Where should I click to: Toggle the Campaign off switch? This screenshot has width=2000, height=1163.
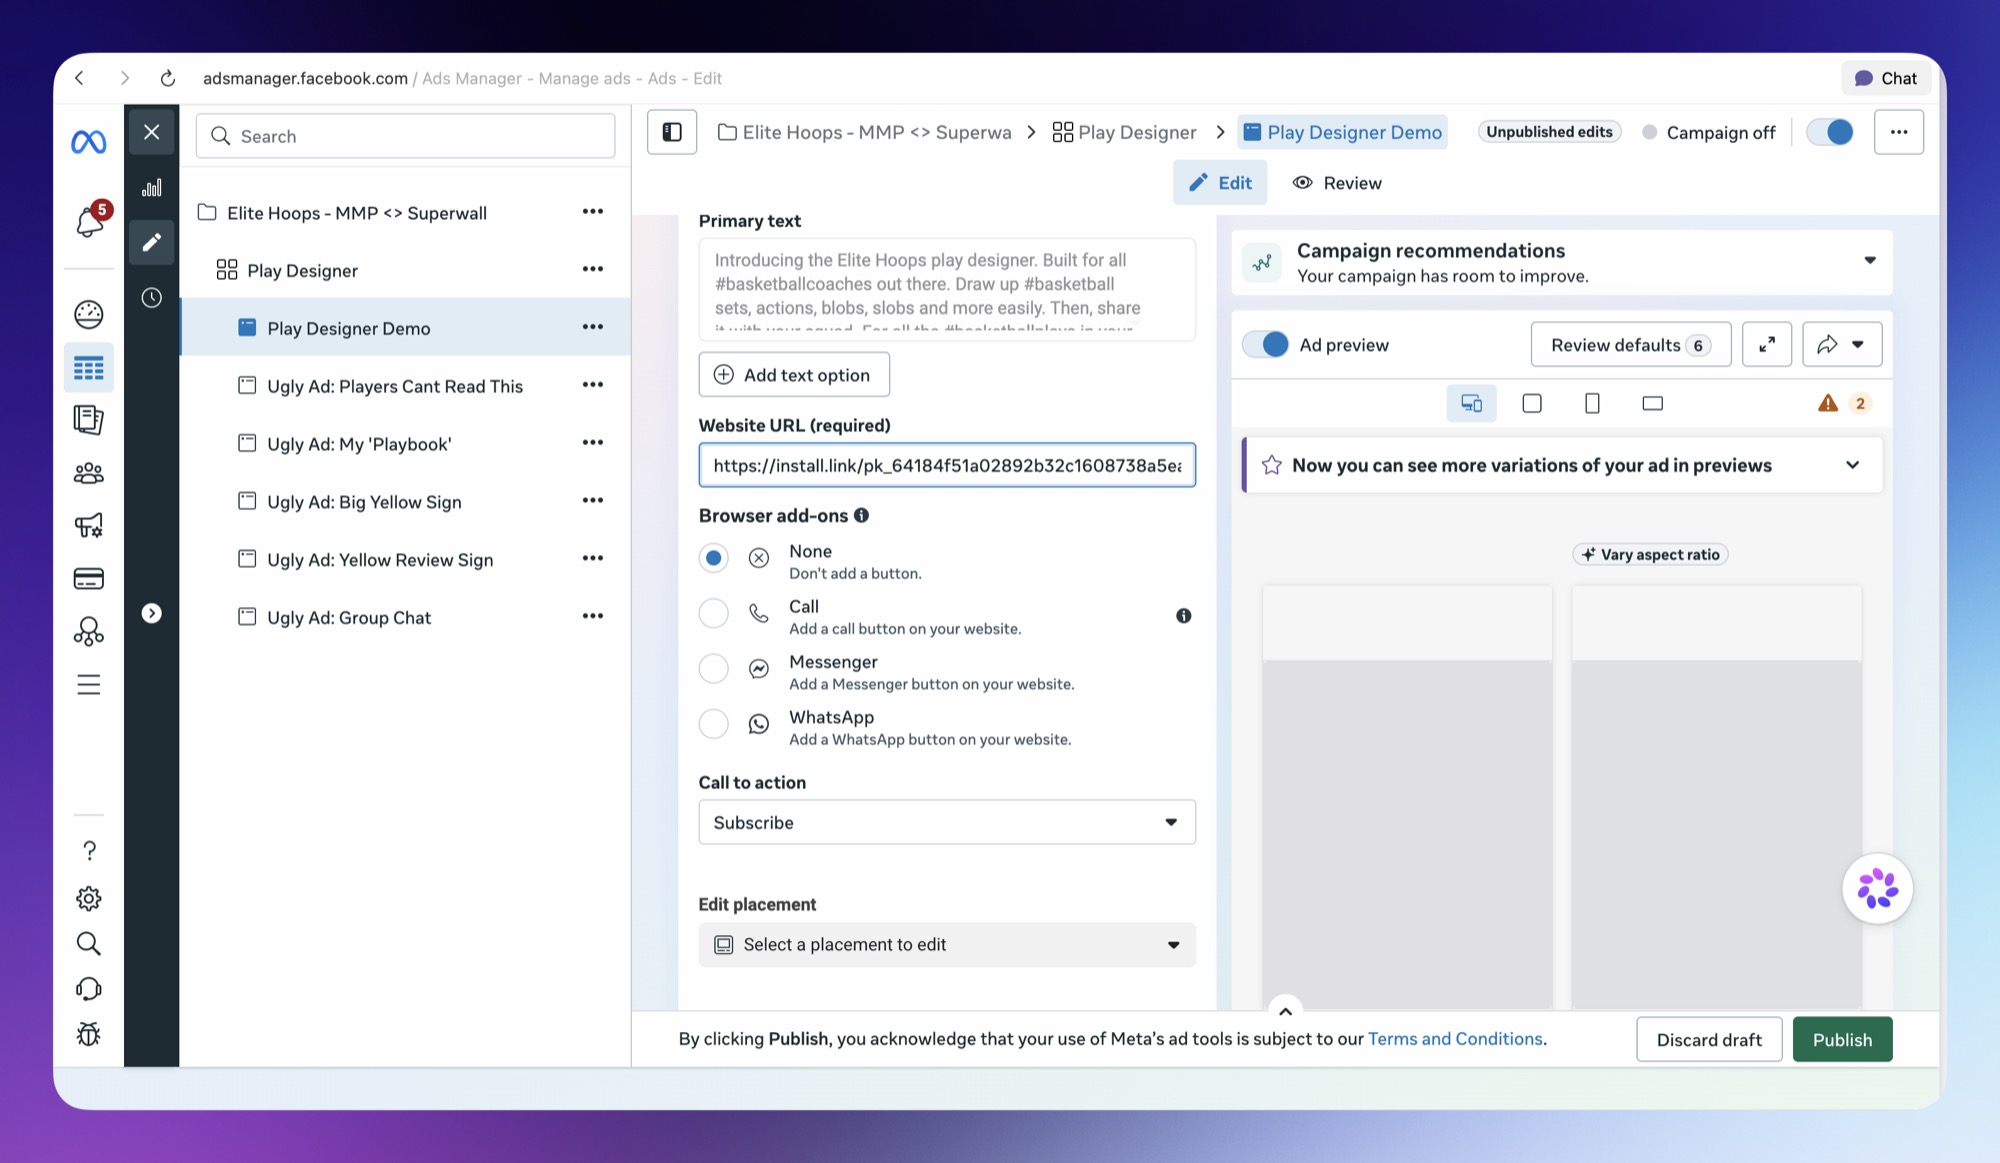(x=1830, y=132)
